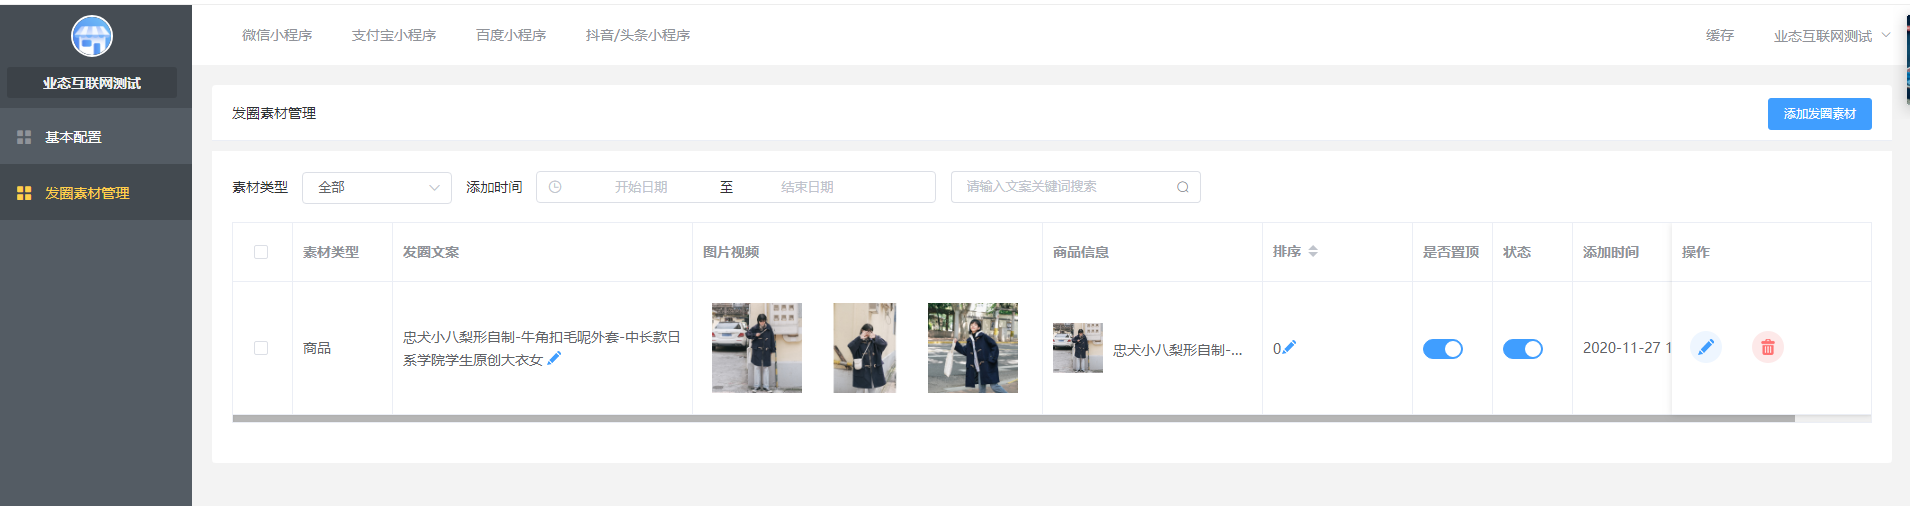The width and height of the screenshot is (1910, 506).
Task: Click the red trash delete icon in 操作 column
Action: (1768, 347)
